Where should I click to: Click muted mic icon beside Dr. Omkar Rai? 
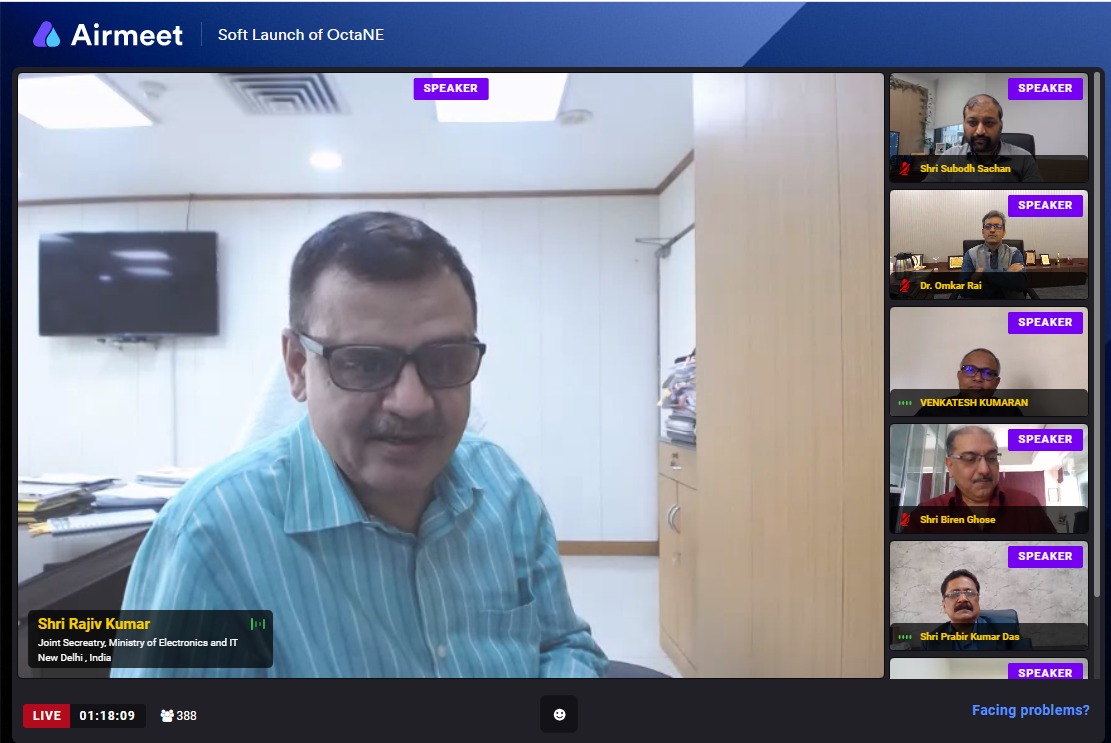905,285
